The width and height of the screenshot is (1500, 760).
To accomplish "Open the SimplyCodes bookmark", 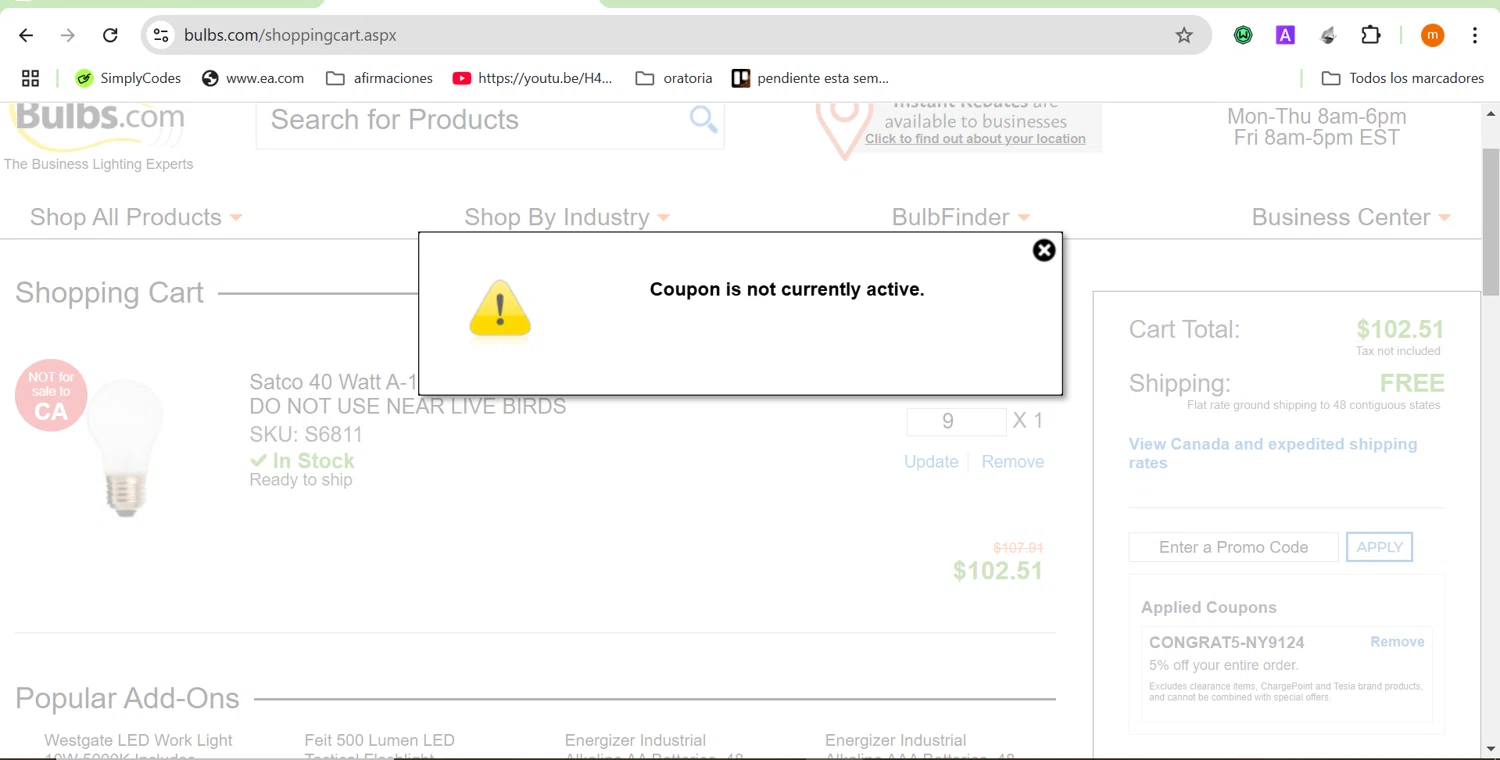I will pyautogui.click(x=128, y=78).
